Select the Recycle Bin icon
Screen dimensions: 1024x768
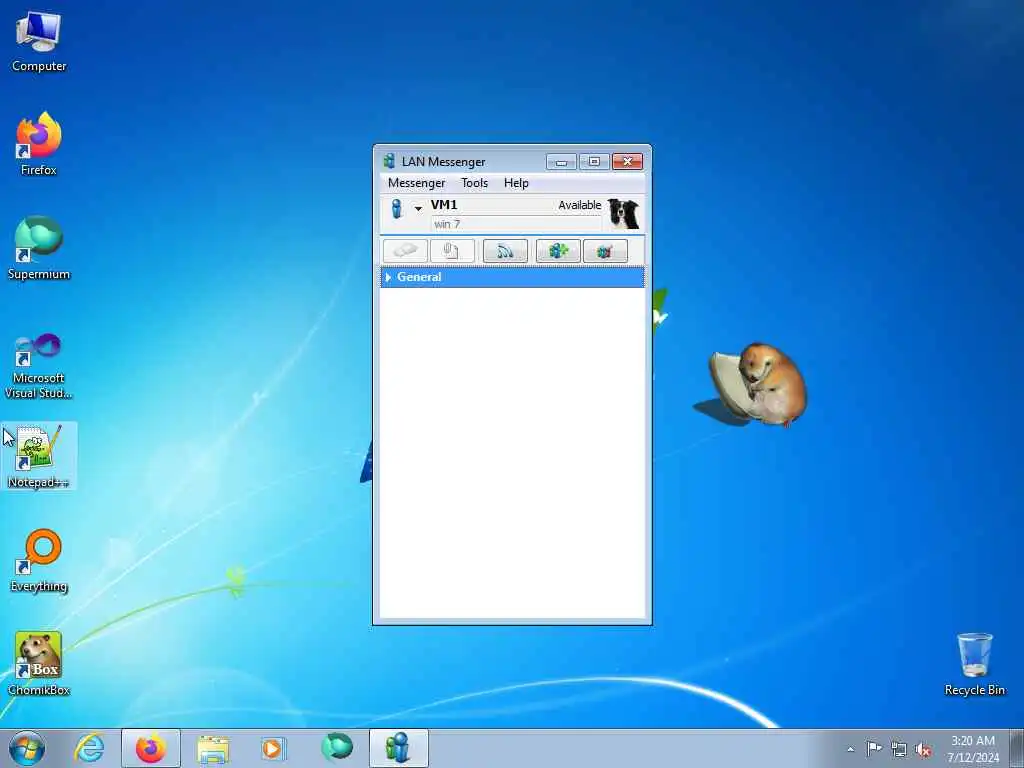(974, 664)
